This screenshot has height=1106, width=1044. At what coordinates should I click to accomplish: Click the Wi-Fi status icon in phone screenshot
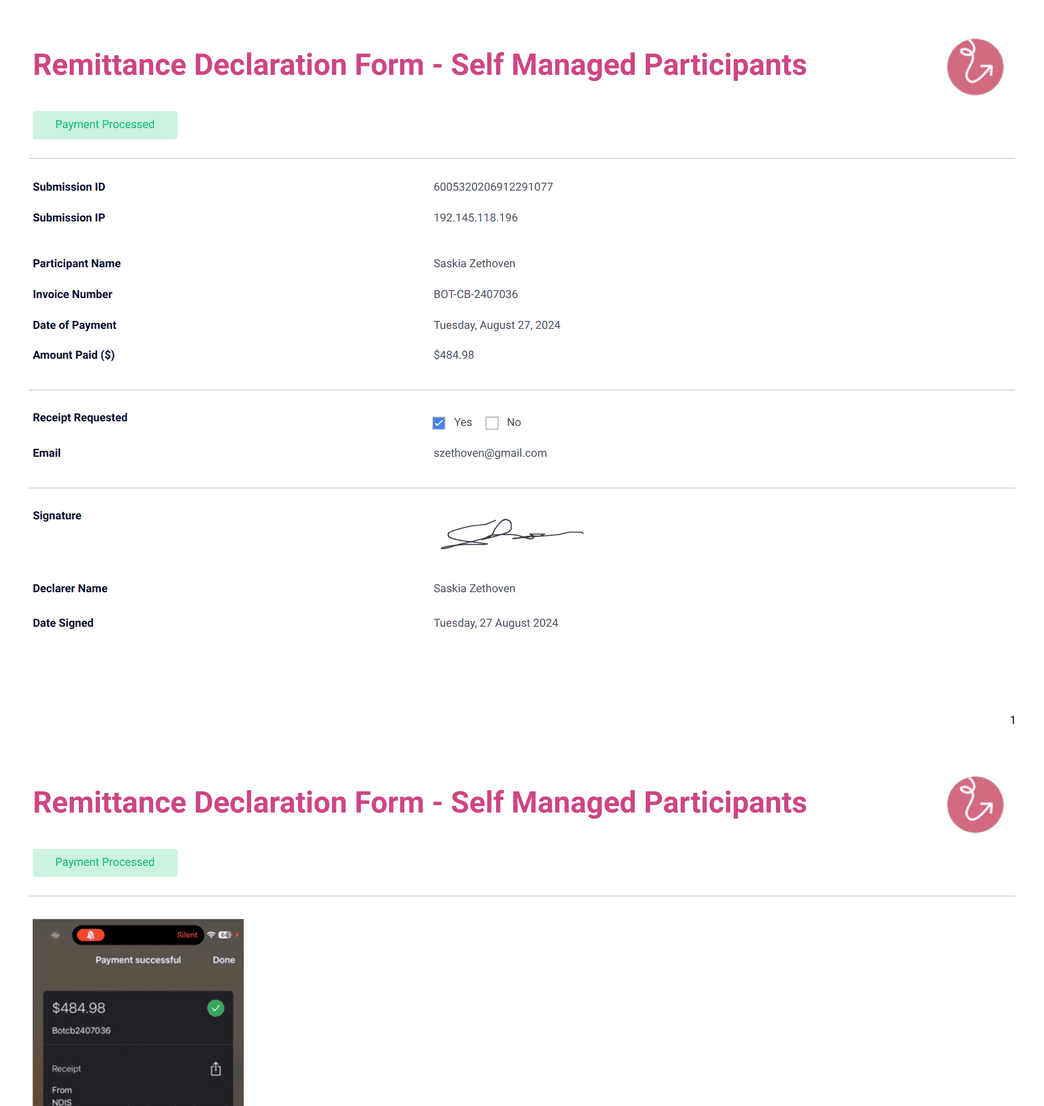[x=211, y=935]
